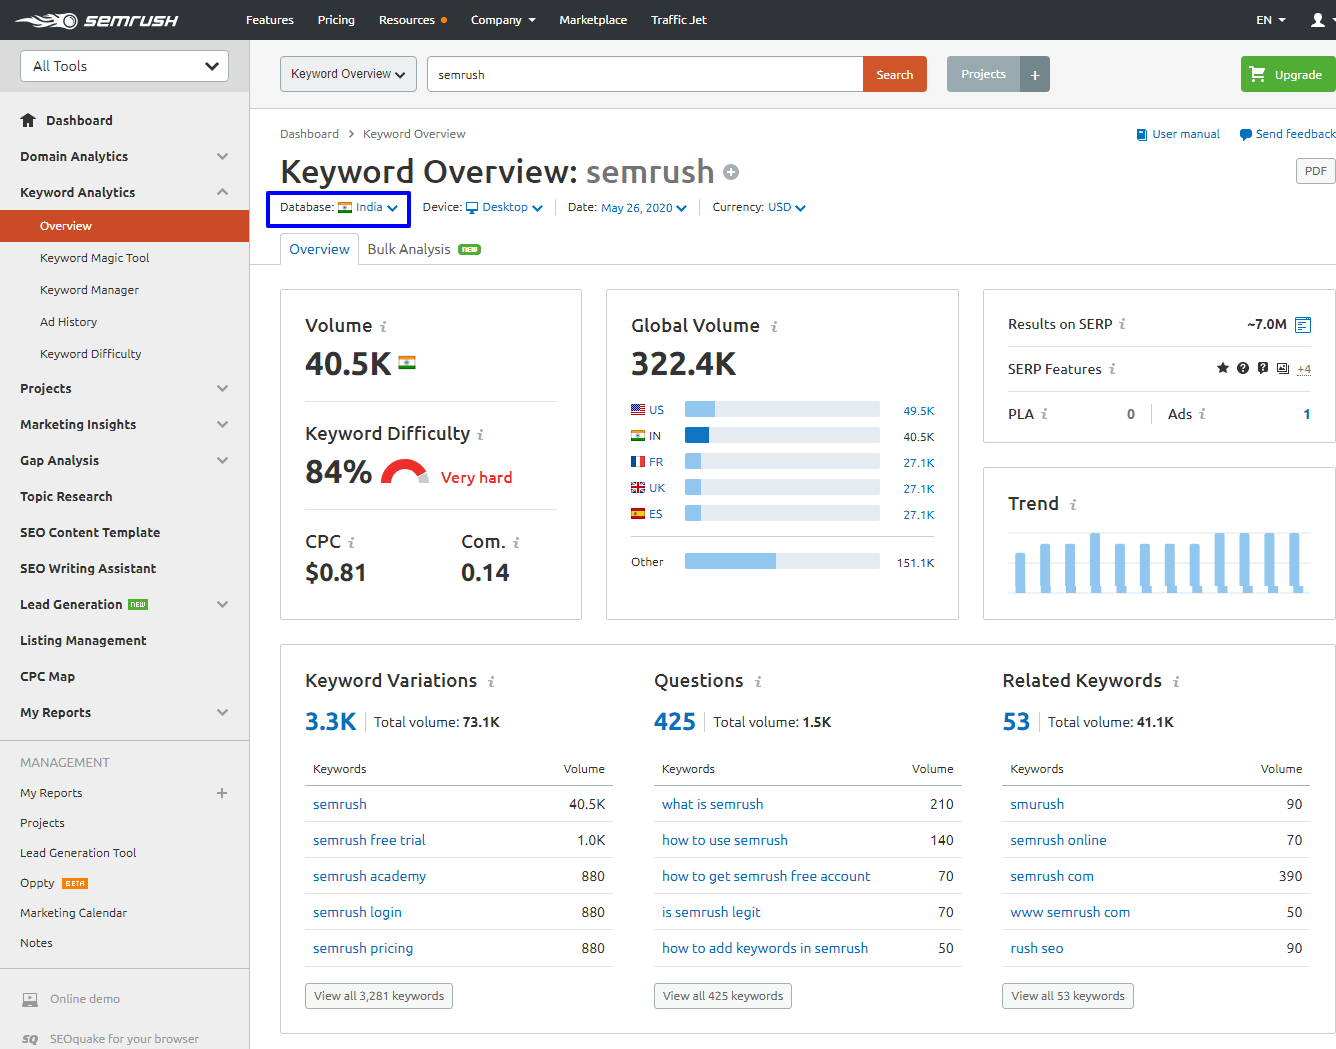This screenshot has height=1049, width=1336.
Task: Click the PLA info icon
Action: (1044, 414)
